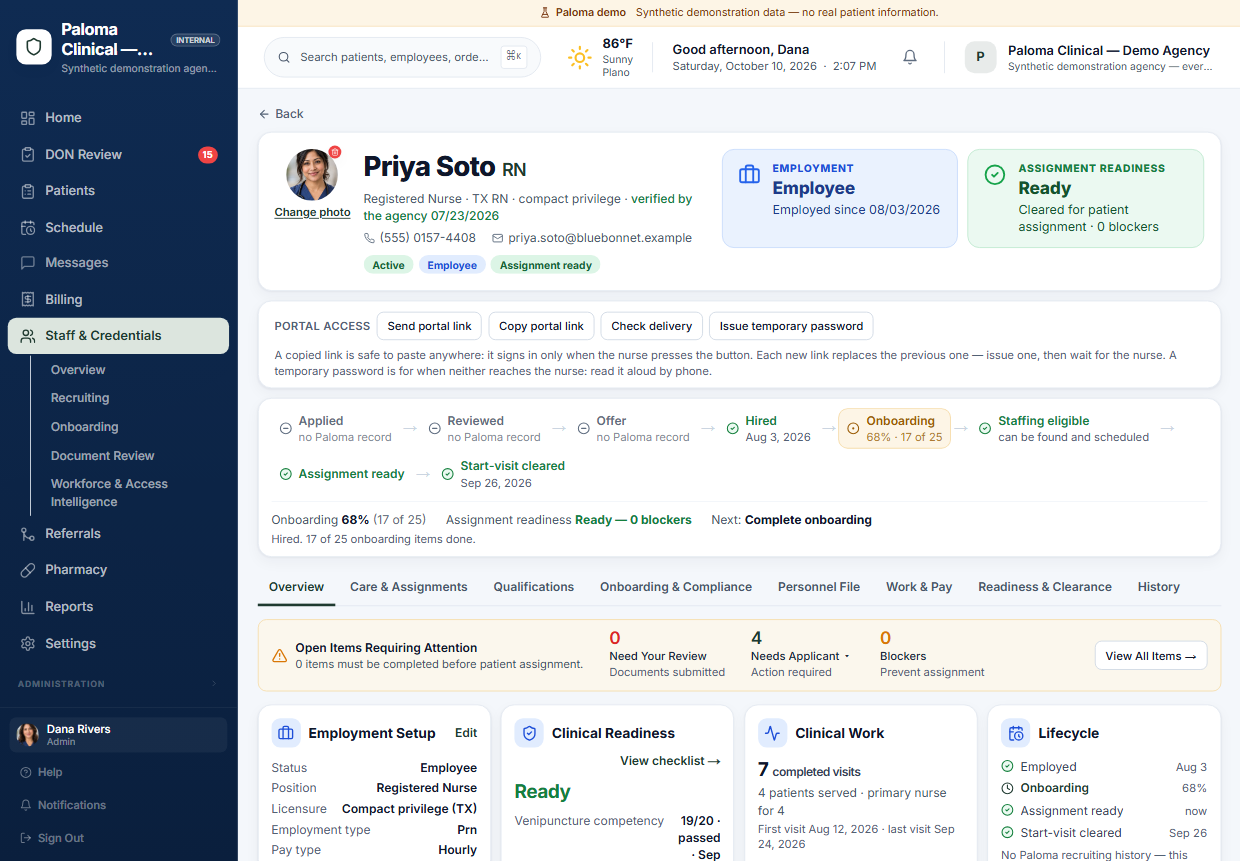
Task: Select Staff & Credentials in sidebar
Action: point(118,336)
